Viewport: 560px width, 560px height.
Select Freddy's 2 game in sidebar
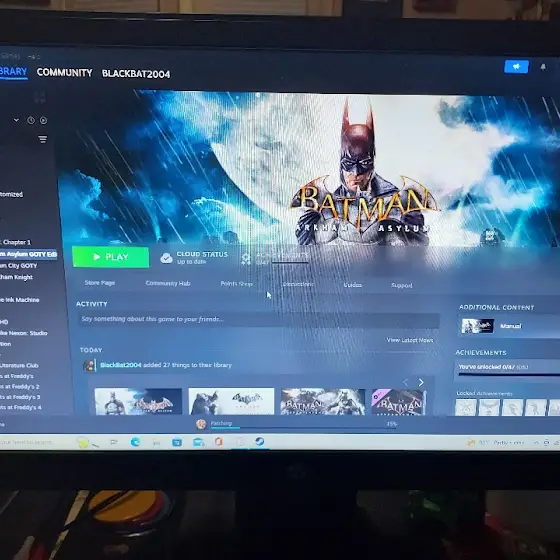20,386
